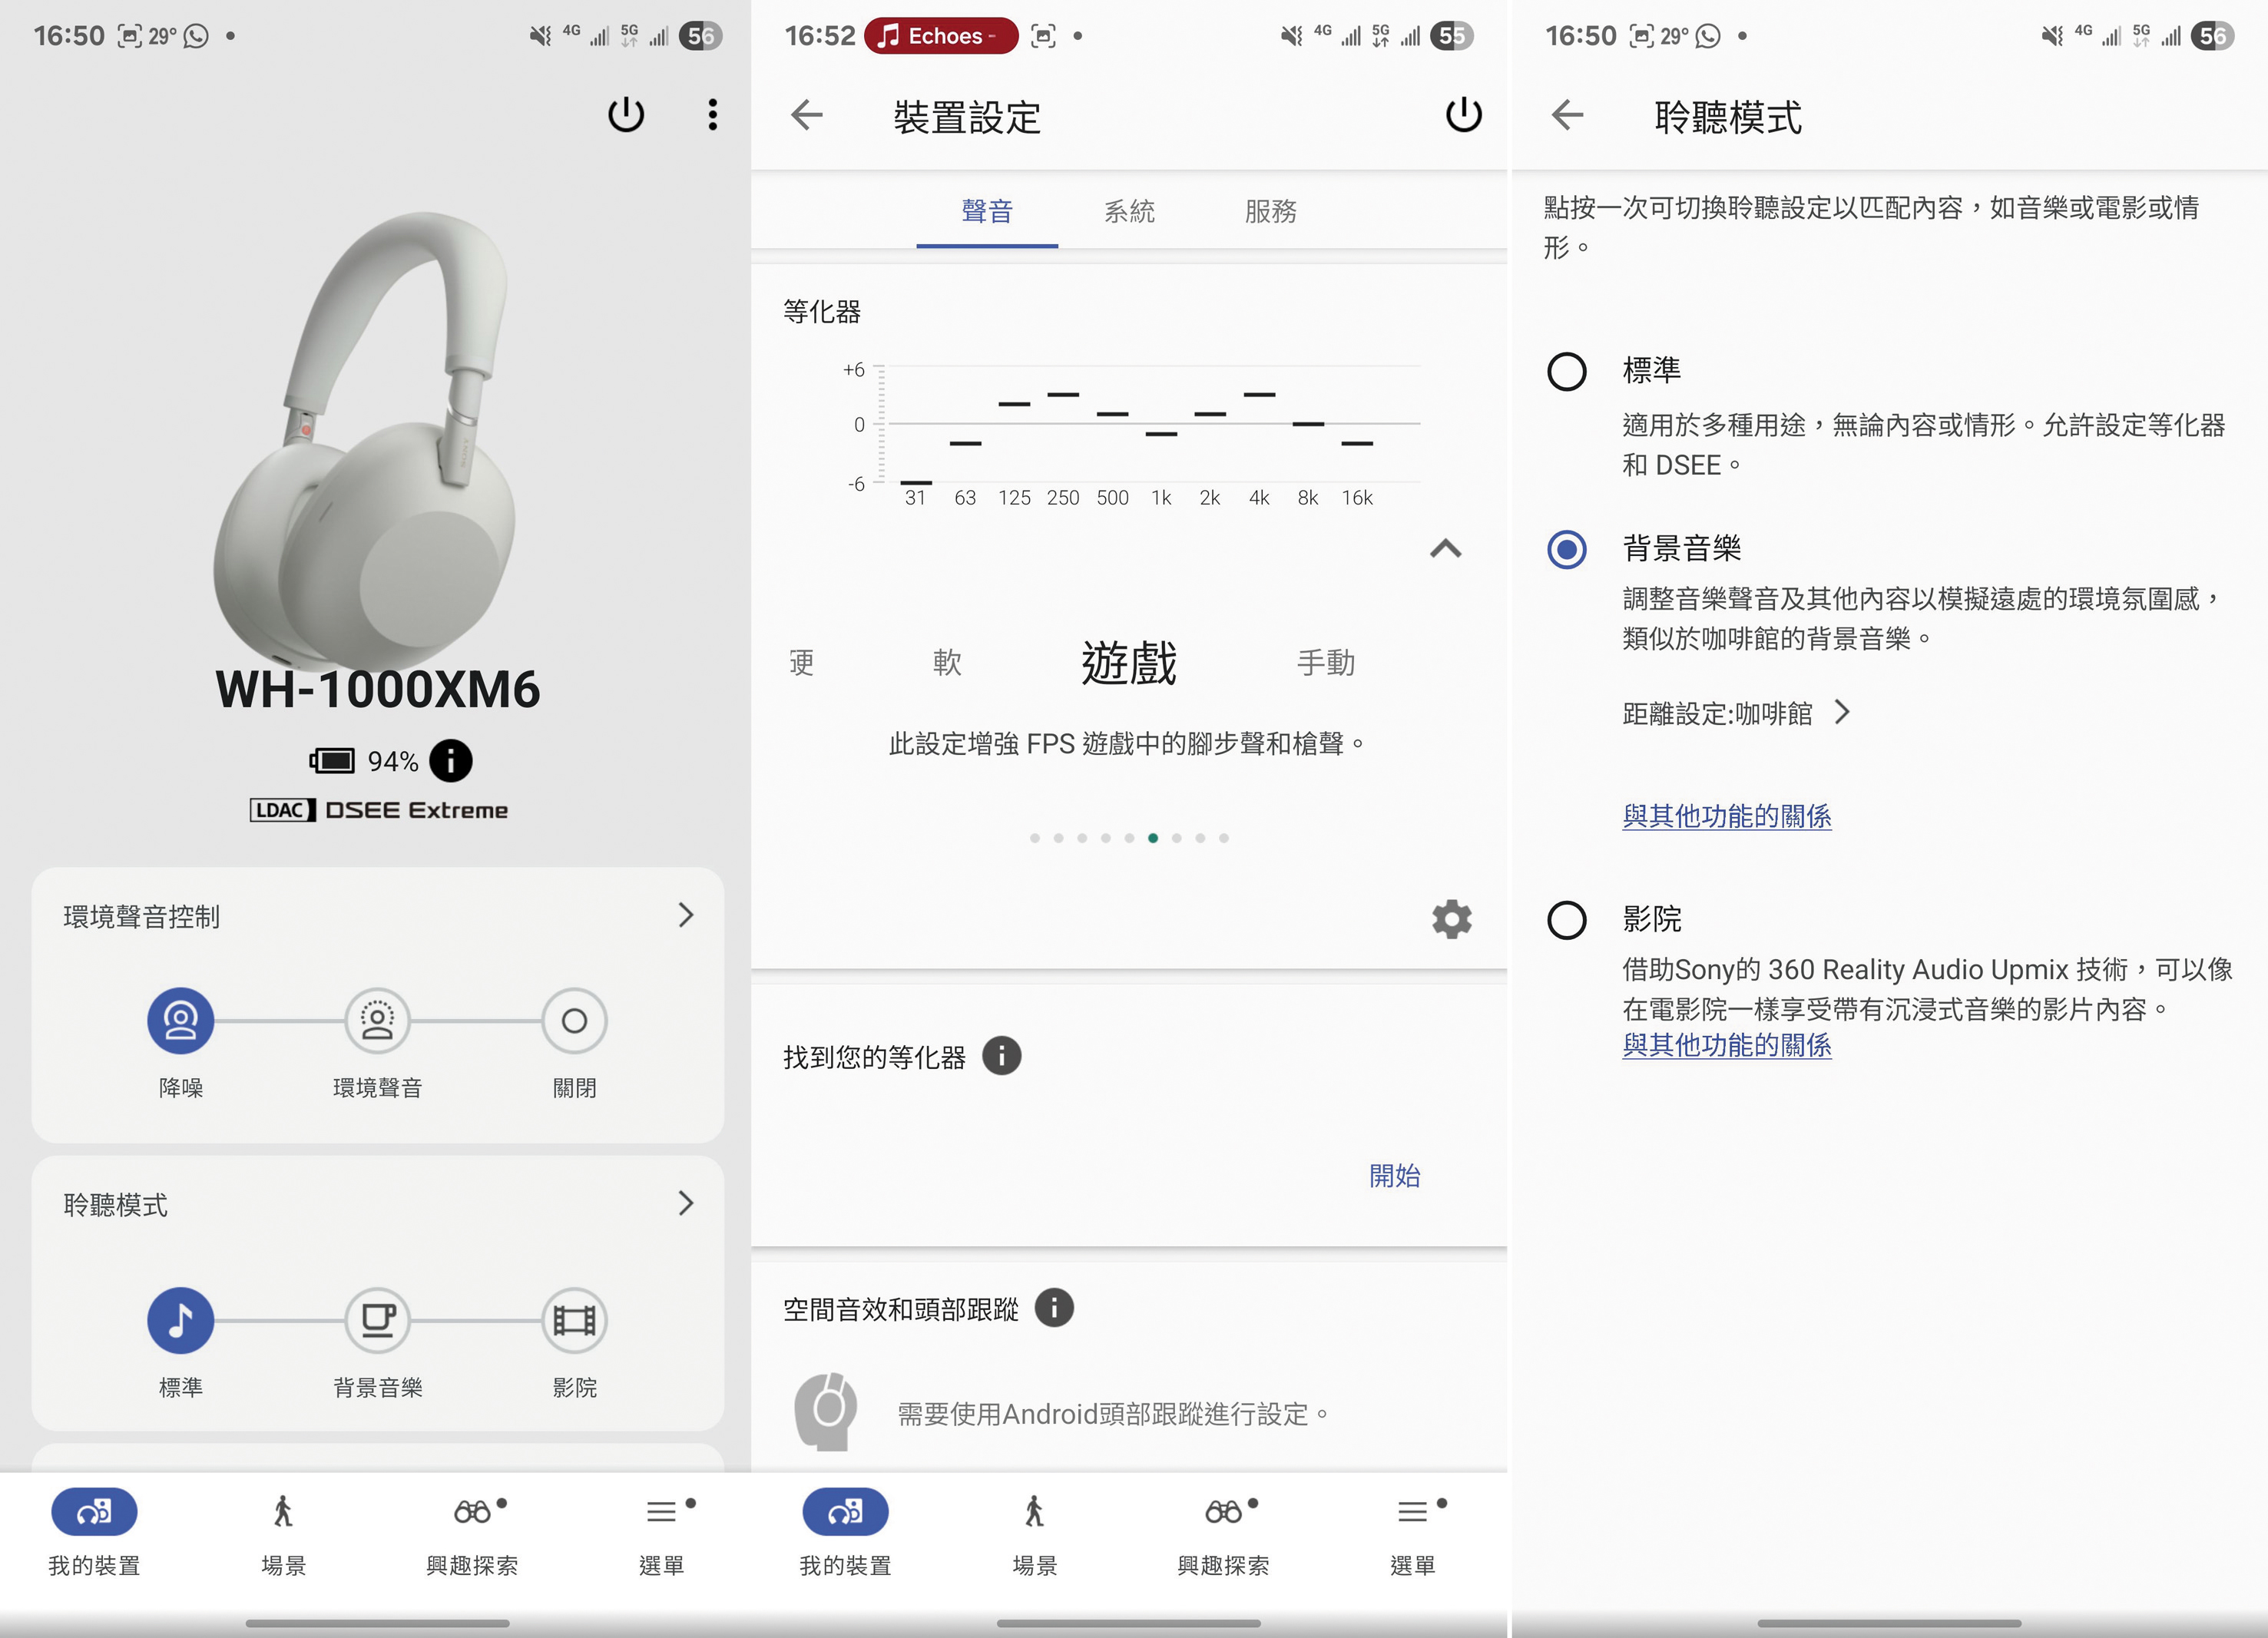
Task: Adjust the 31 Hz equalizer band
Action: coord(916,482)
